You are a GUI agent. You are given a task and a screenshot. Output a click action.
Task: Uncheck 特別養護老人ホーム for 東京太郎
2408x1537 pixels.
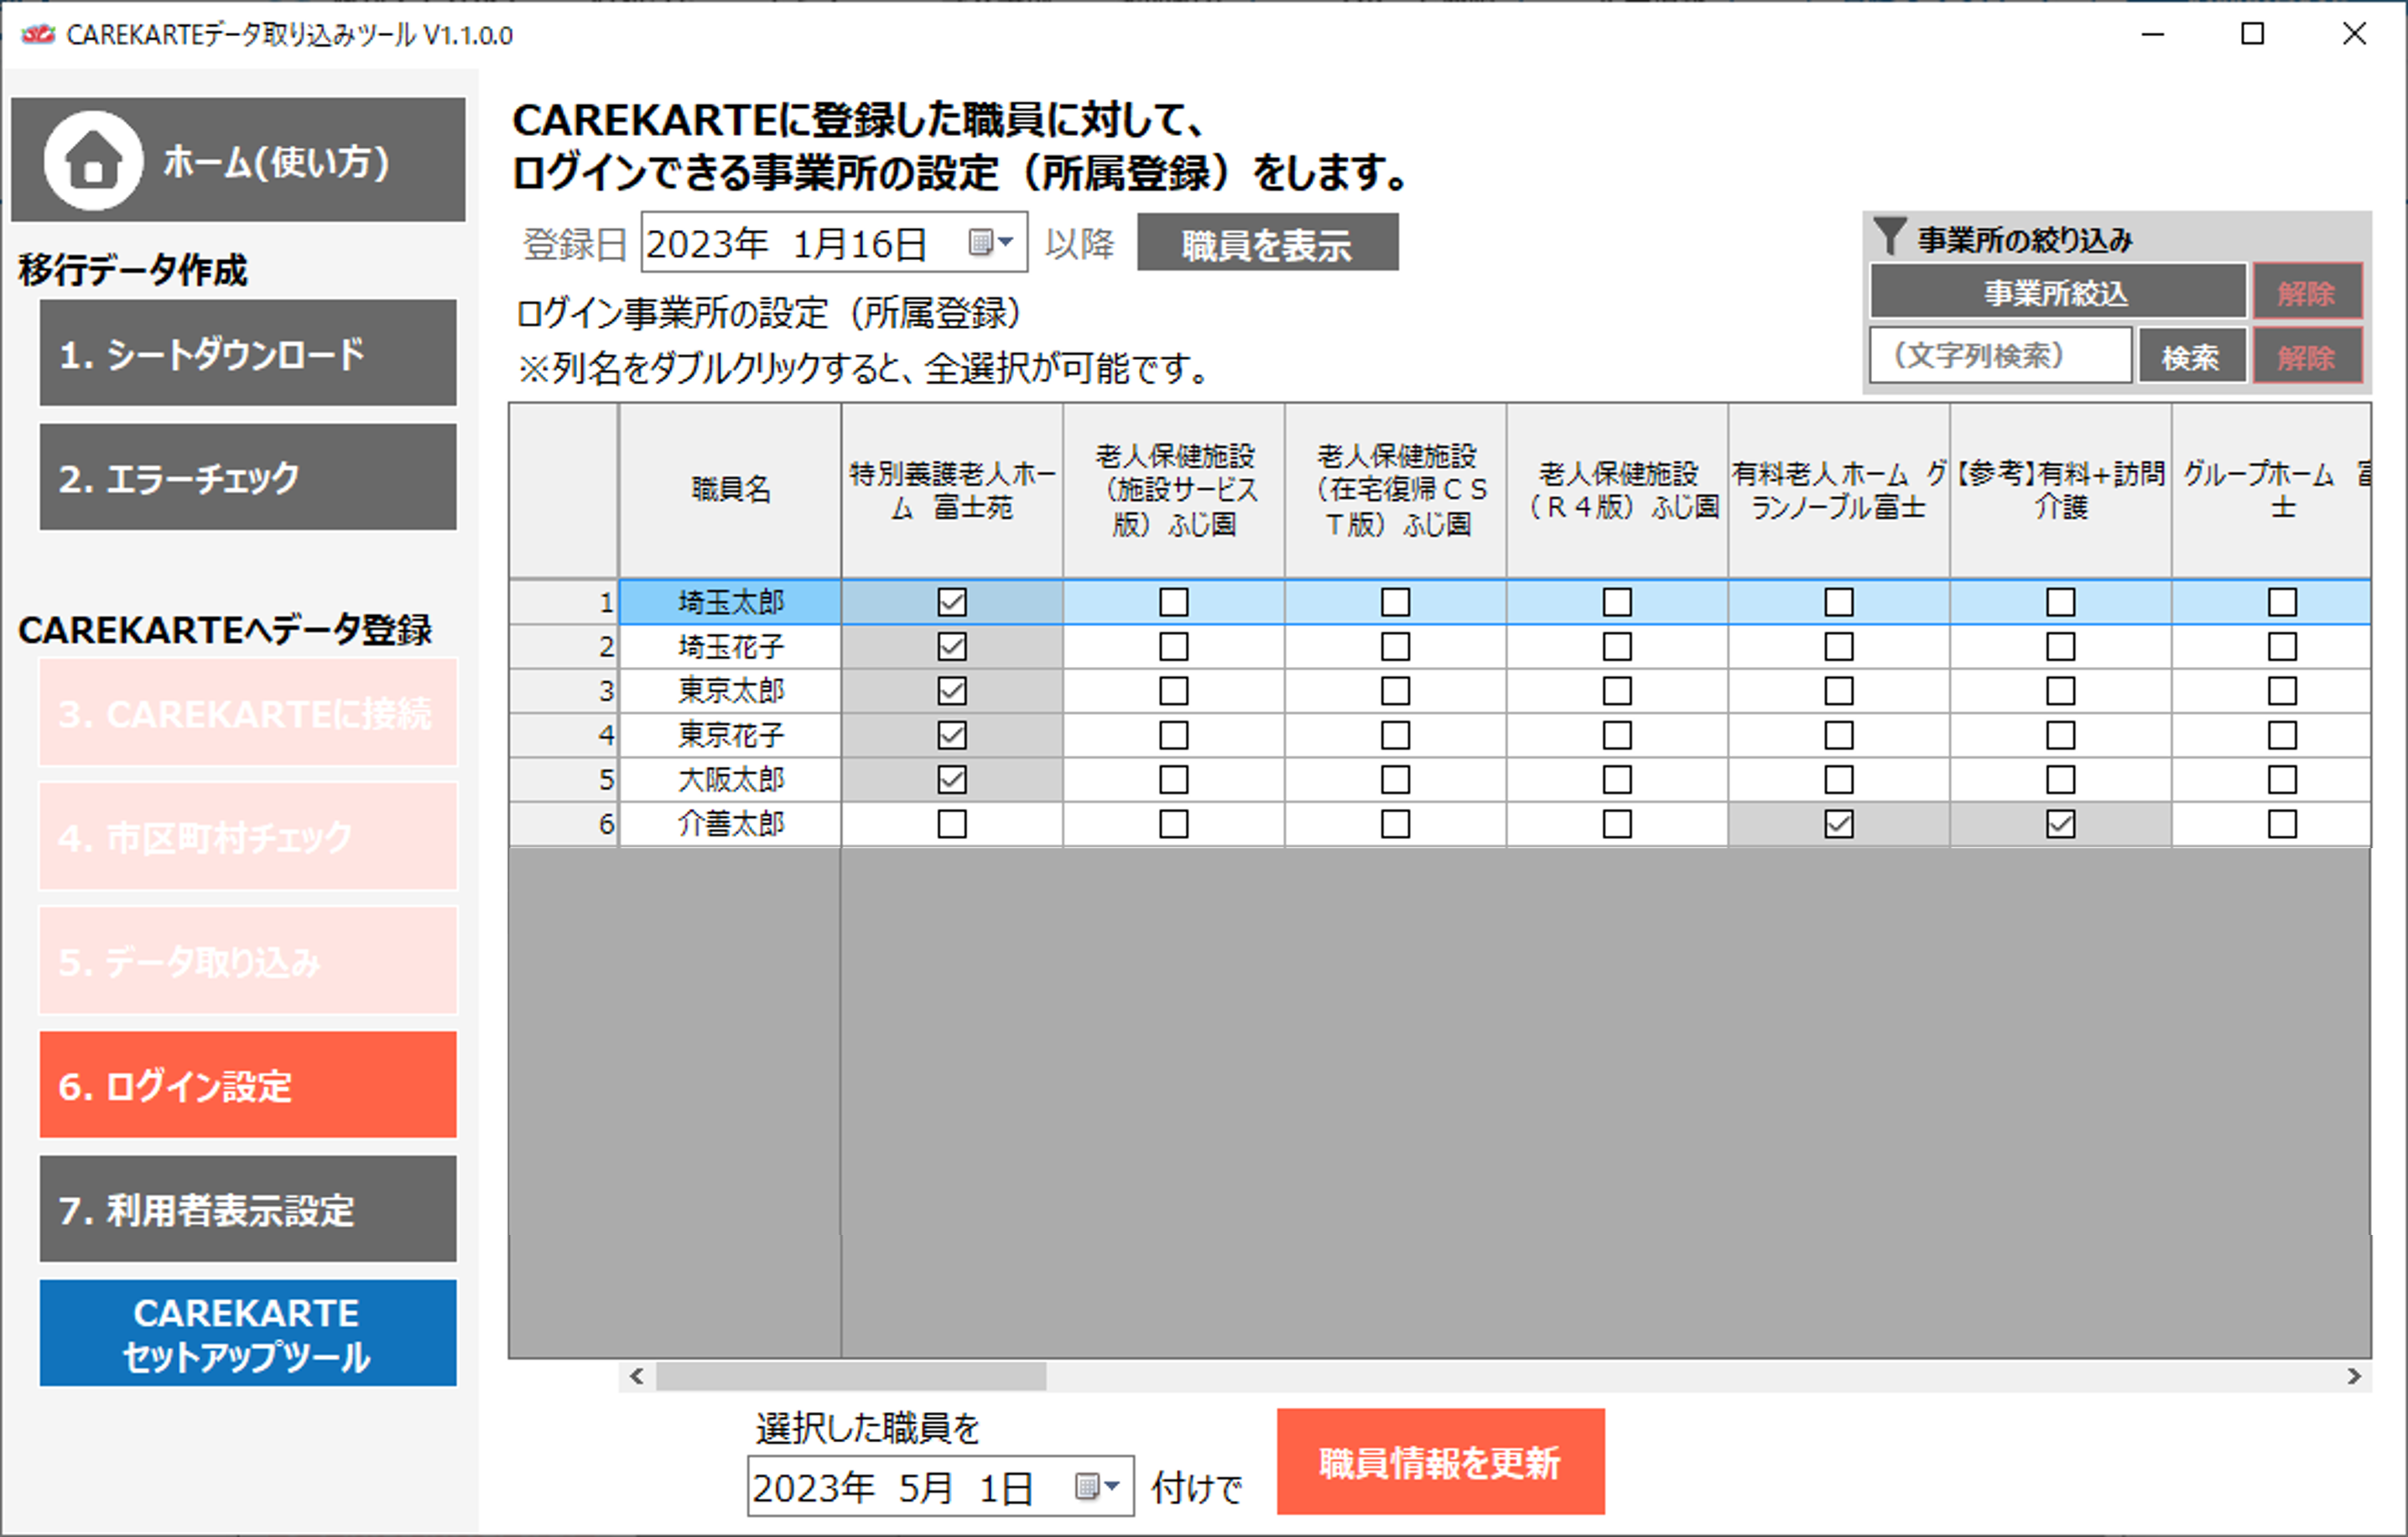coord(952,691)
